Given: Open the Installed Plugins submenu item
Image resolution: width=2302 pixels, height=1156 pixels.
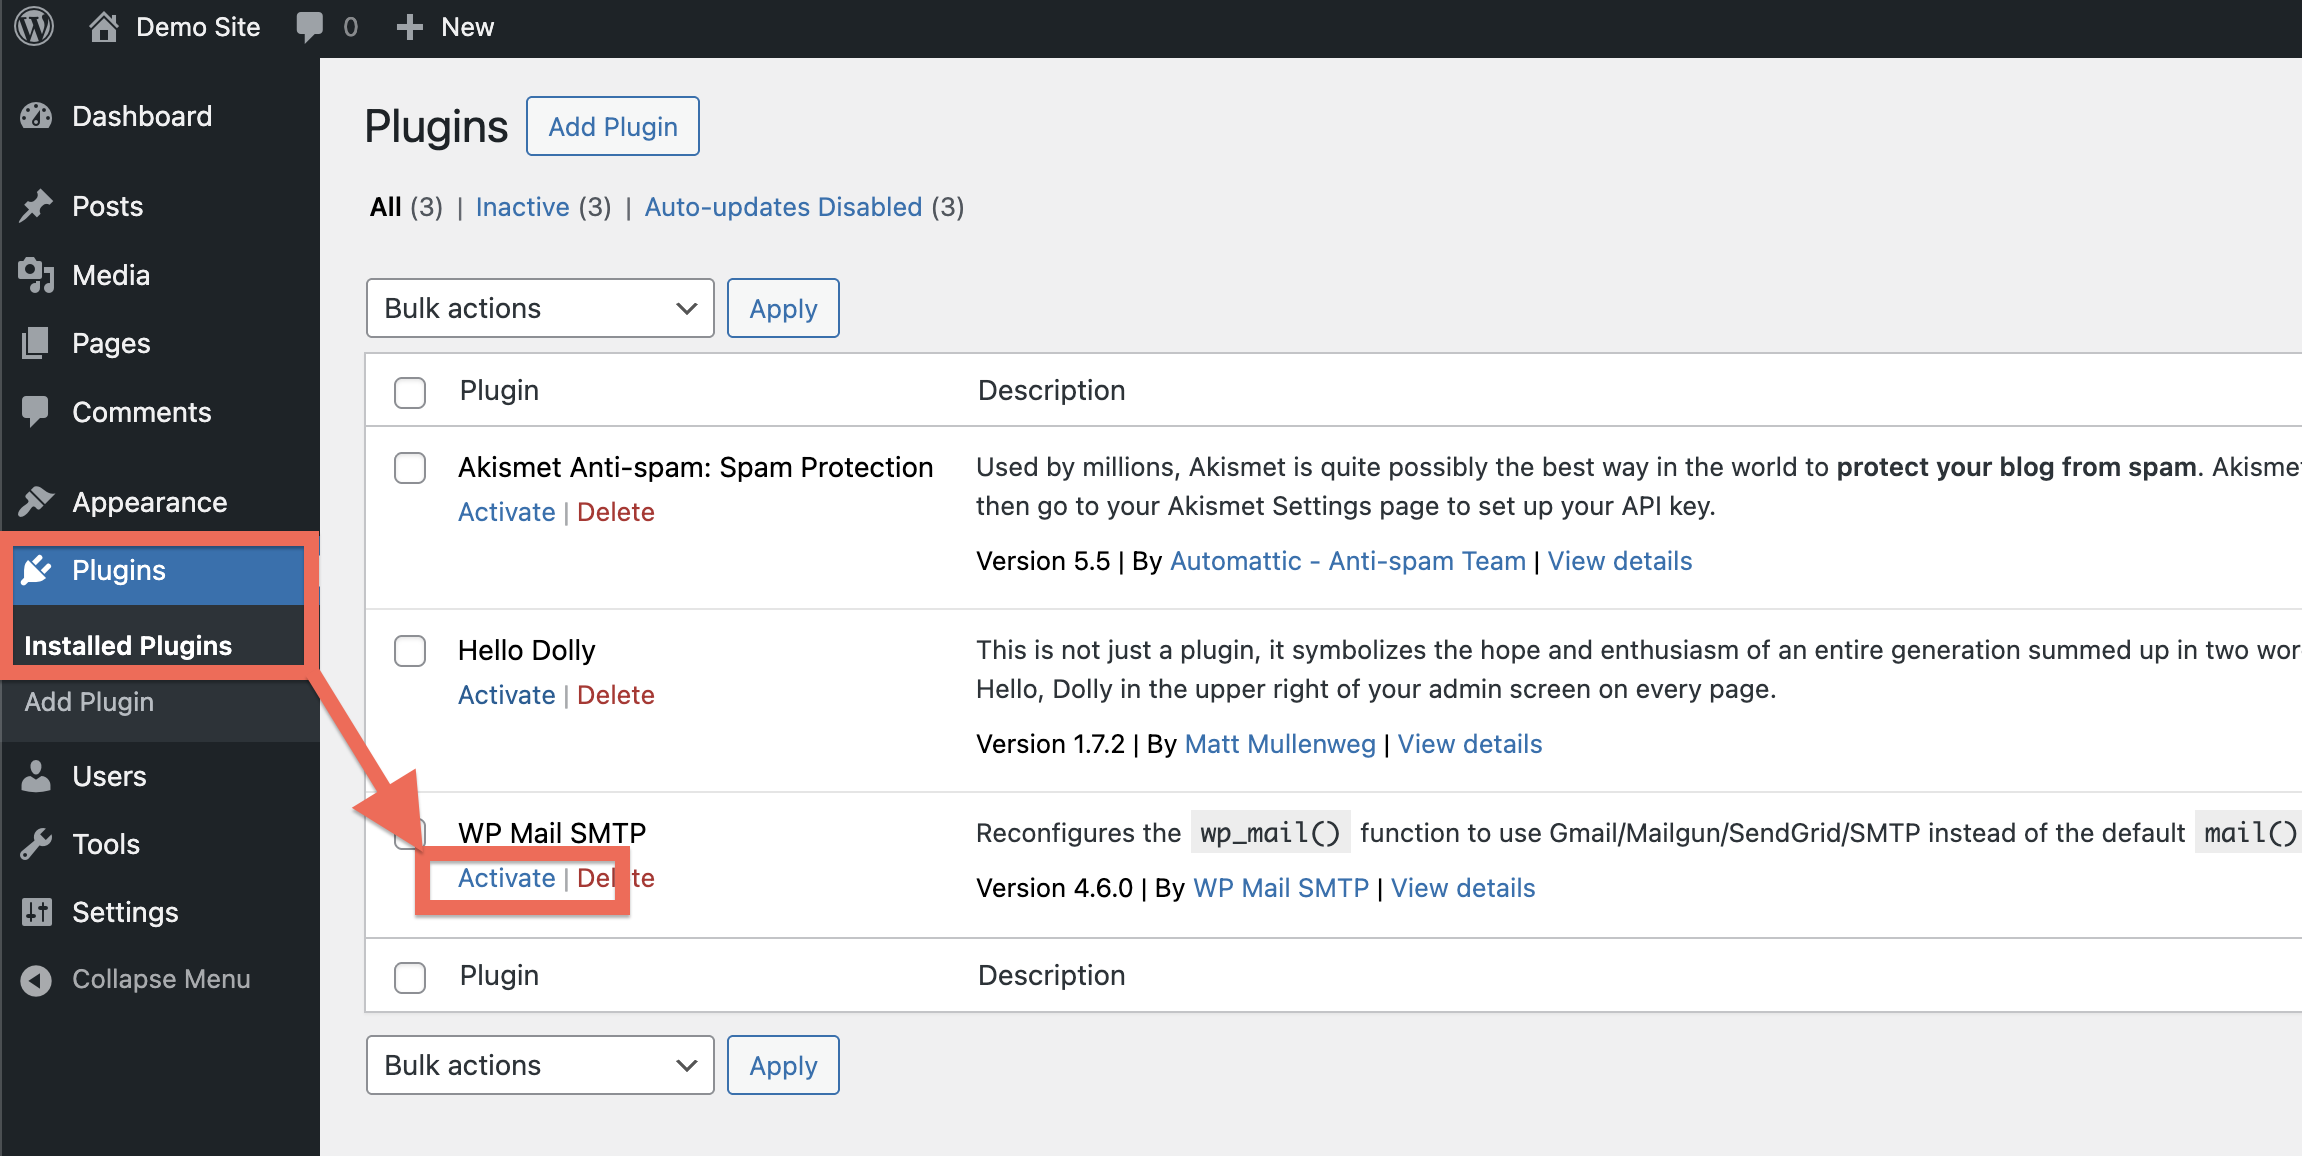Looking at the screenshot, I should coord(128,644).
